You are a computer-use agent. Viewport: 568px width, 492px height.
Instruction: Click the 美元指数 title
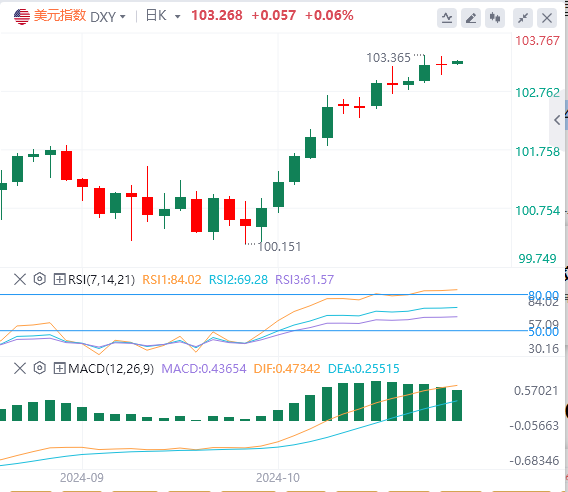[60, 16]
